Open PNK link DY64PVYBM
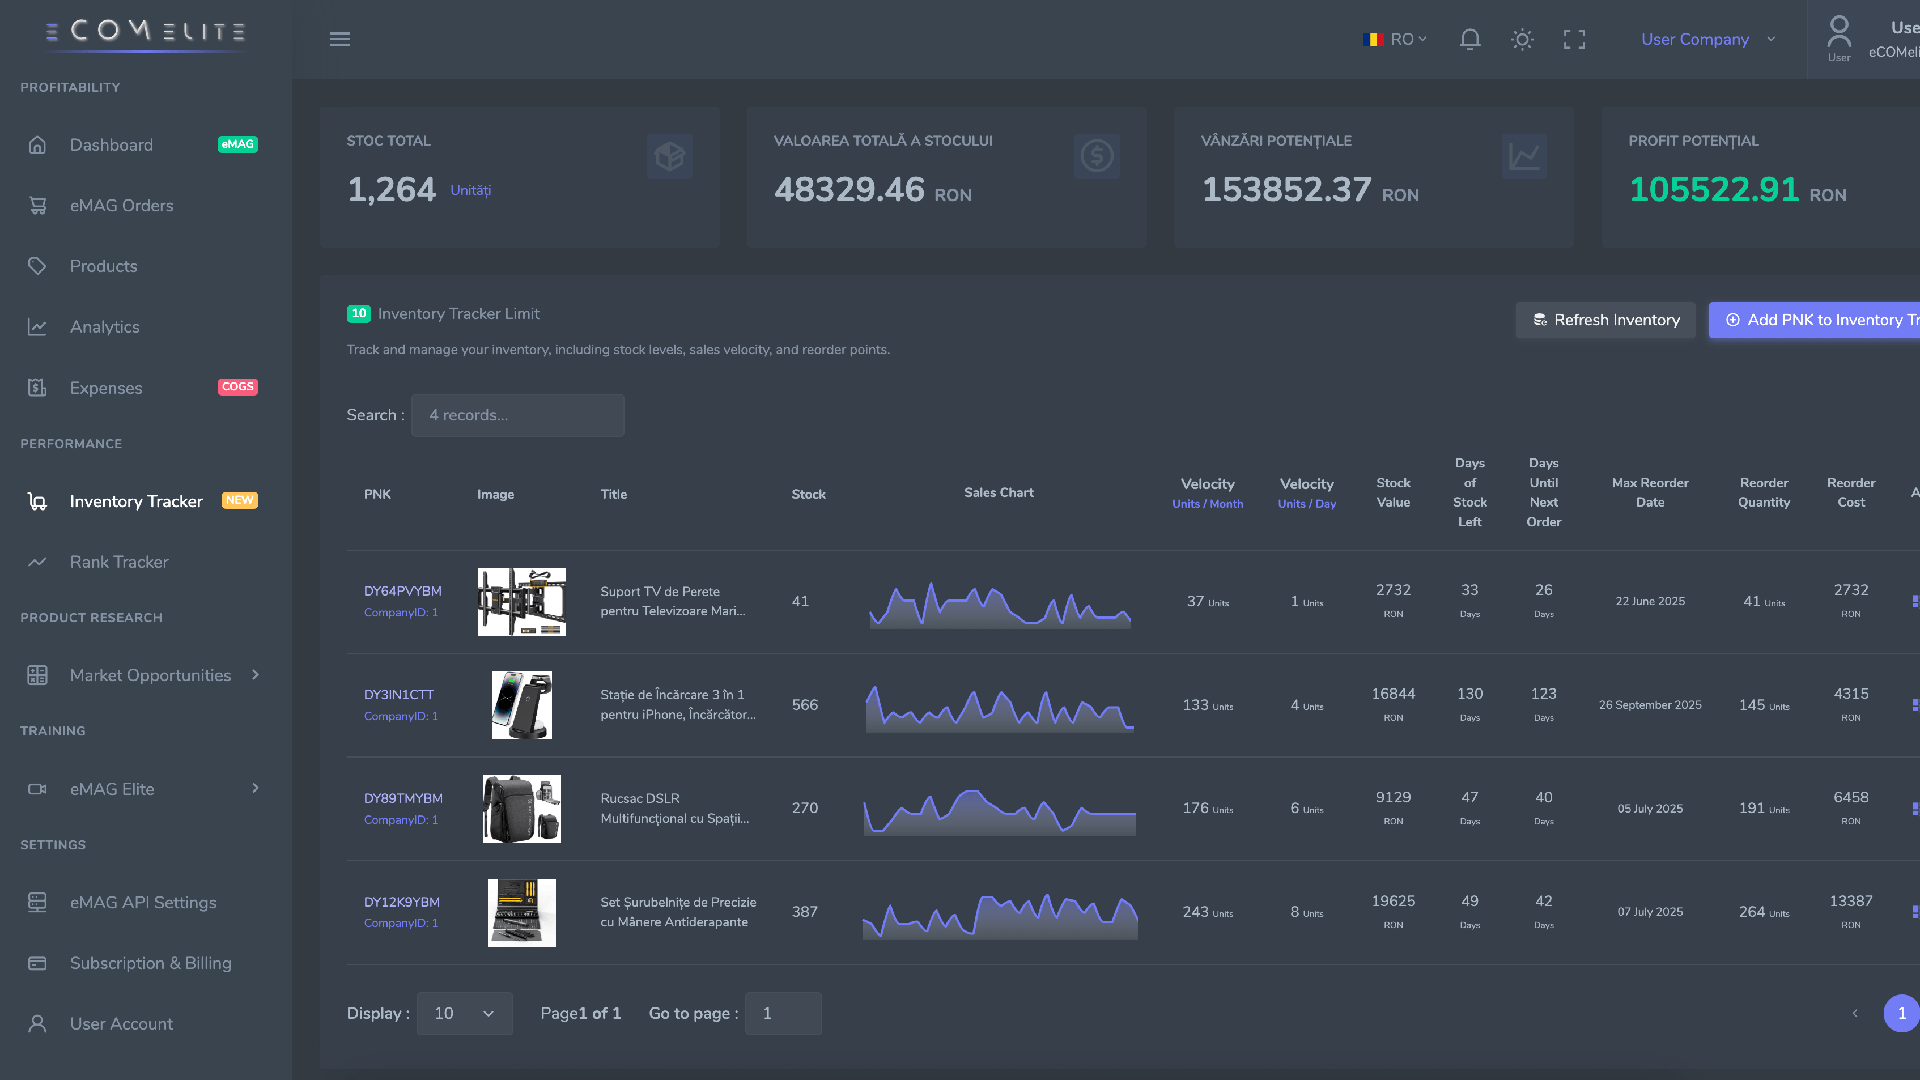1920x1080 pixels. (403, 591)
